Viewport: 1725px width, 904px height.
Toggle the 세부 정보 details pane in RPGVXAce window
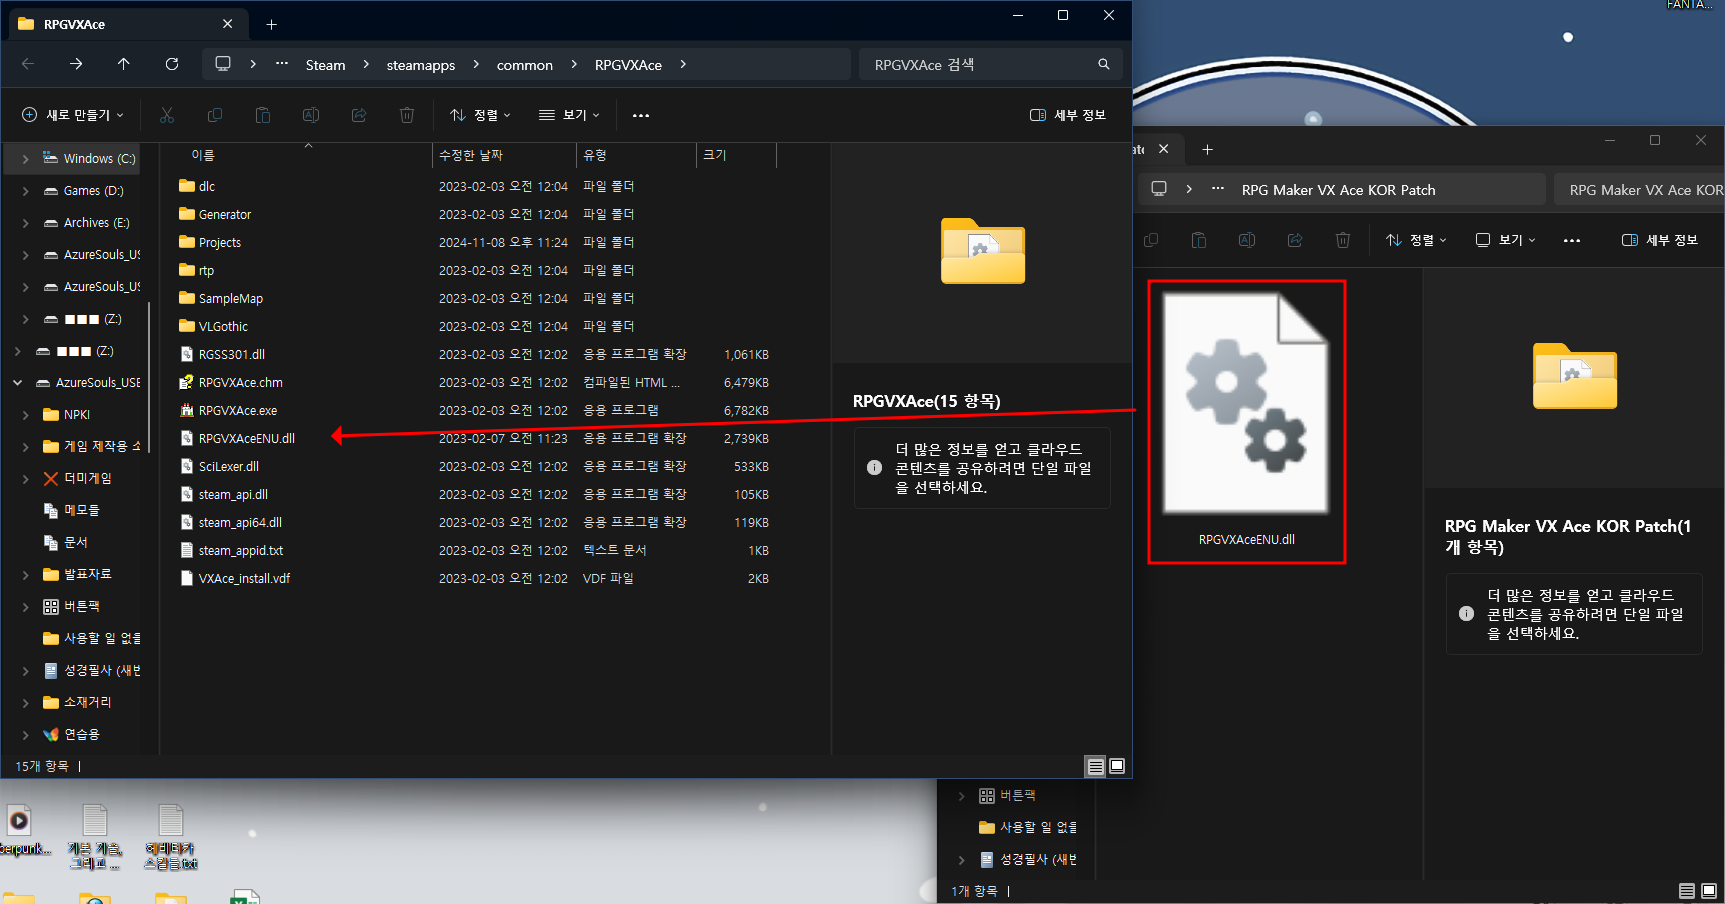[x=1068, y=115]
